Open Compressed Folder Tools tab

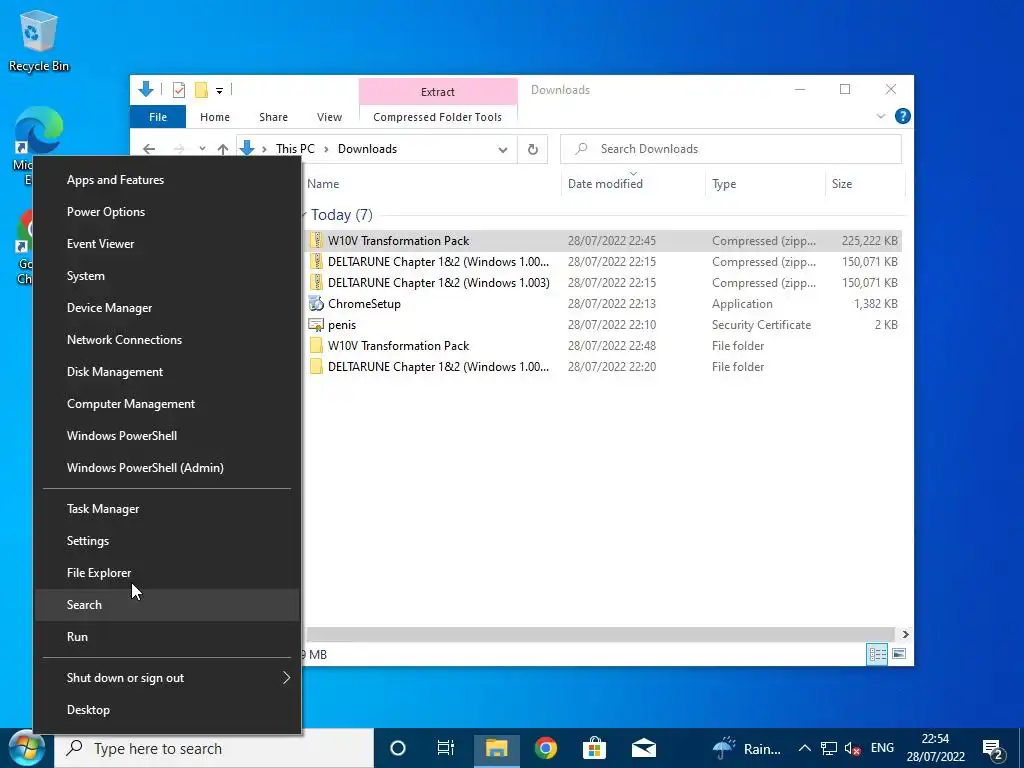coord(438,117)
